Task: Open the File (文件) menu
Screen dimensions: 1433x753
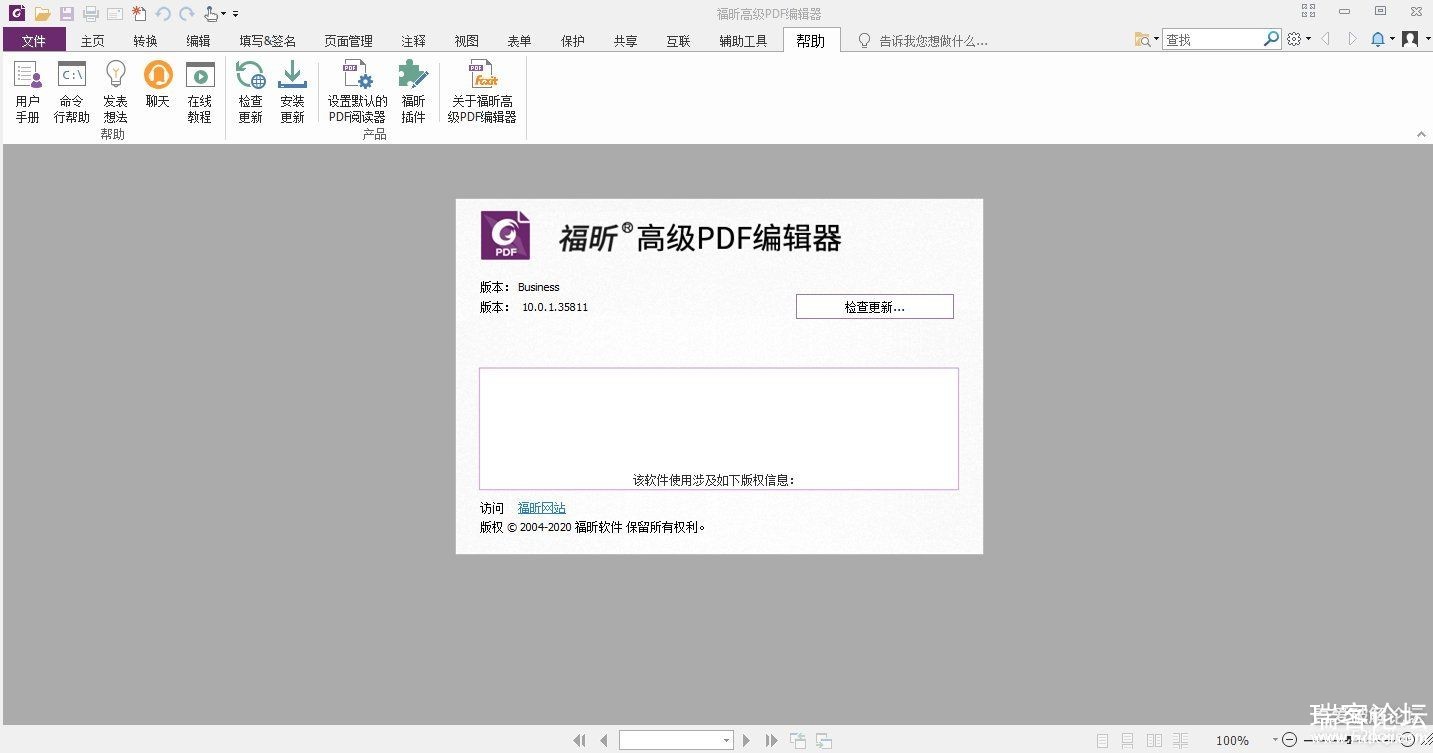Action: click(x=34, y=40)
